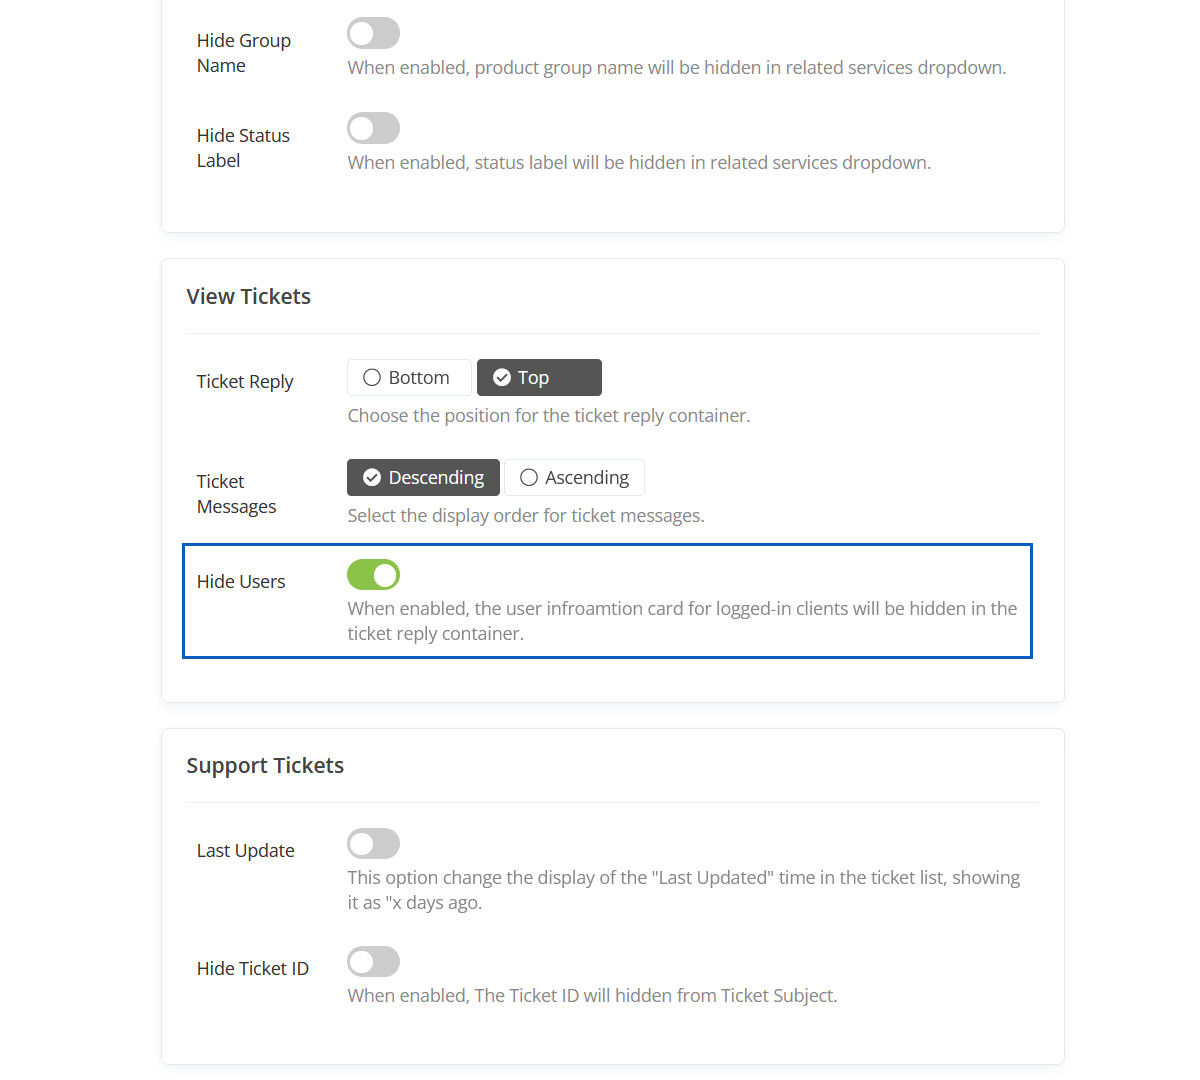The width and height of the screenshot is (1200, 1080).
Task: Click the Ticket Messages field label
Action: pos(236,494)
